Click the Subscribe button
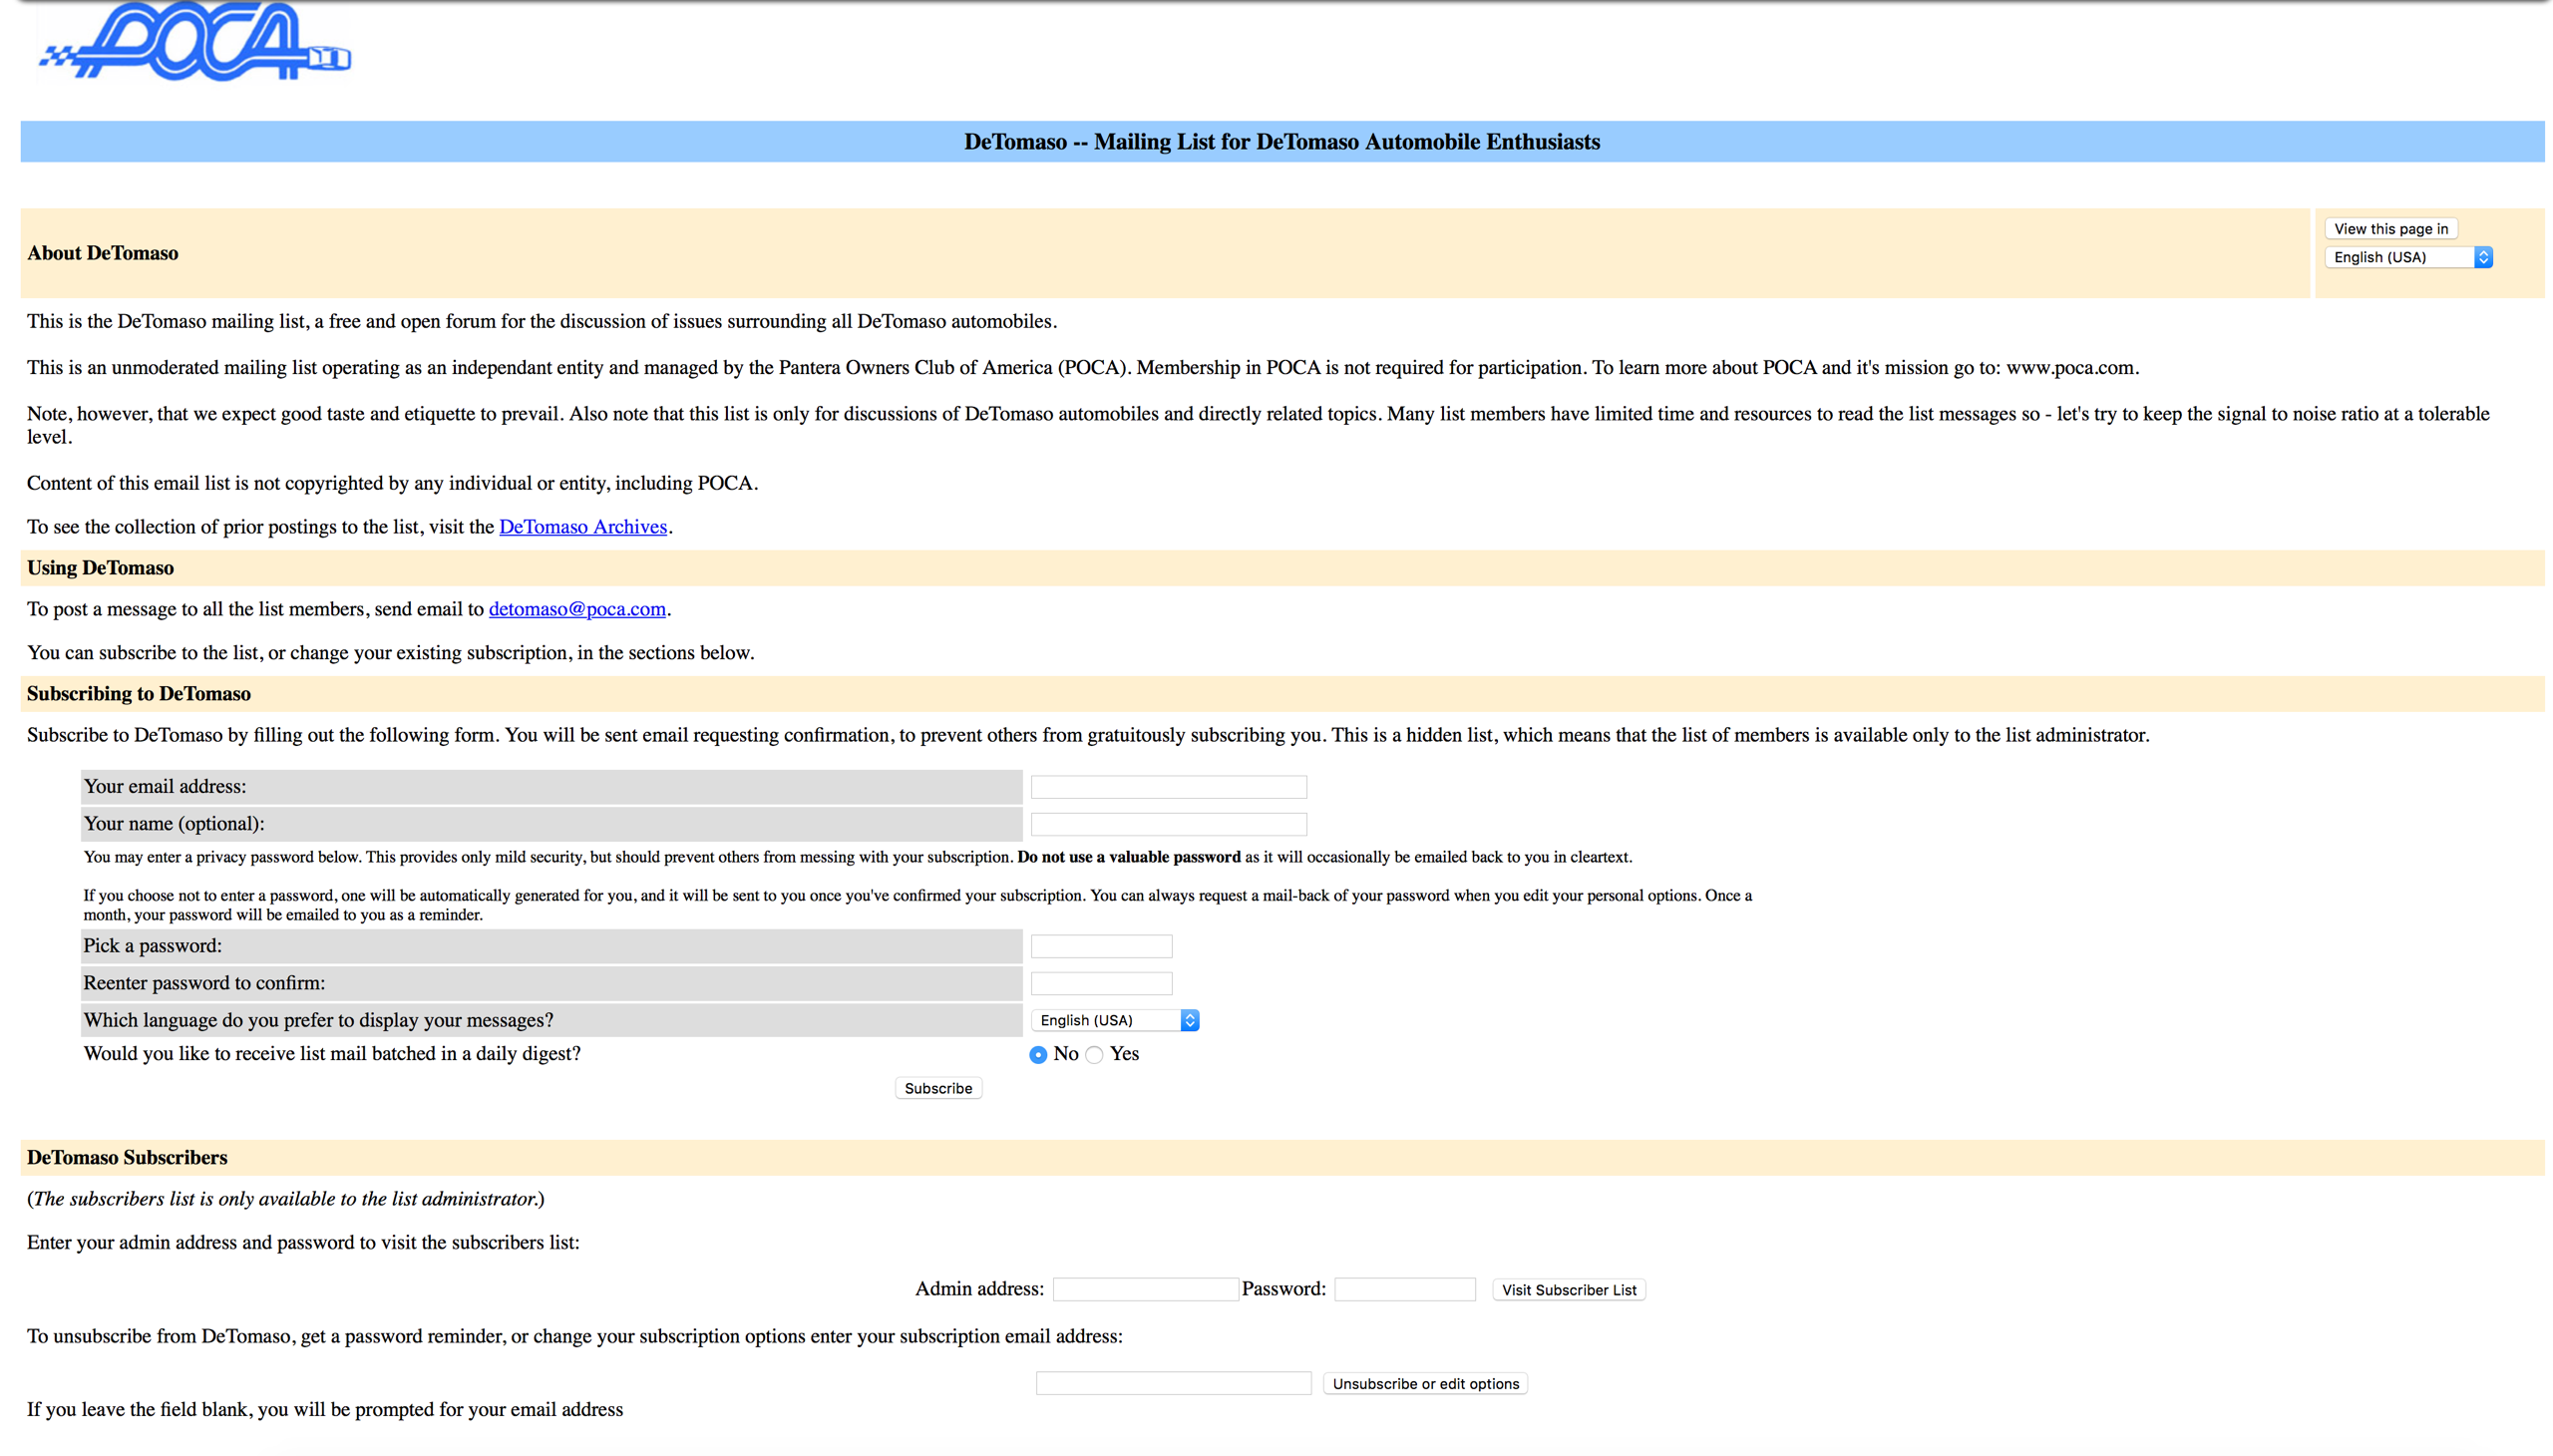This screenshot has height=1456, width=2553. 937,1088
